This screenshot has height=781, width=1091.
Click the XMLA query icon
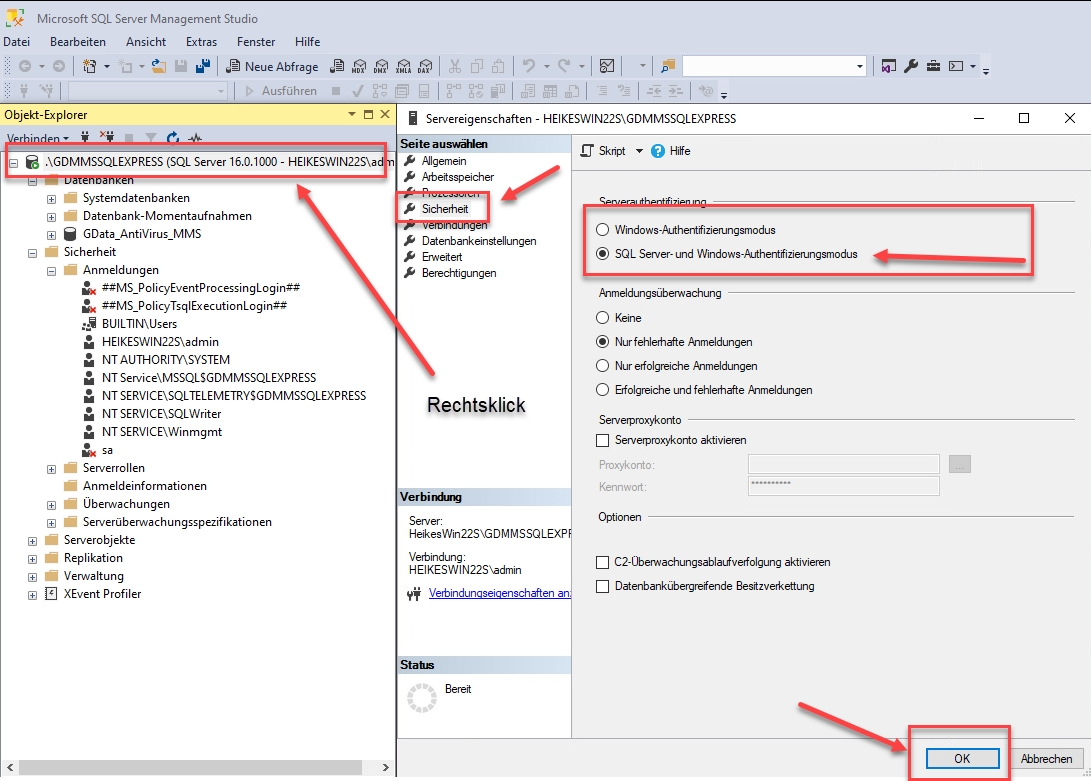(404, 66)
